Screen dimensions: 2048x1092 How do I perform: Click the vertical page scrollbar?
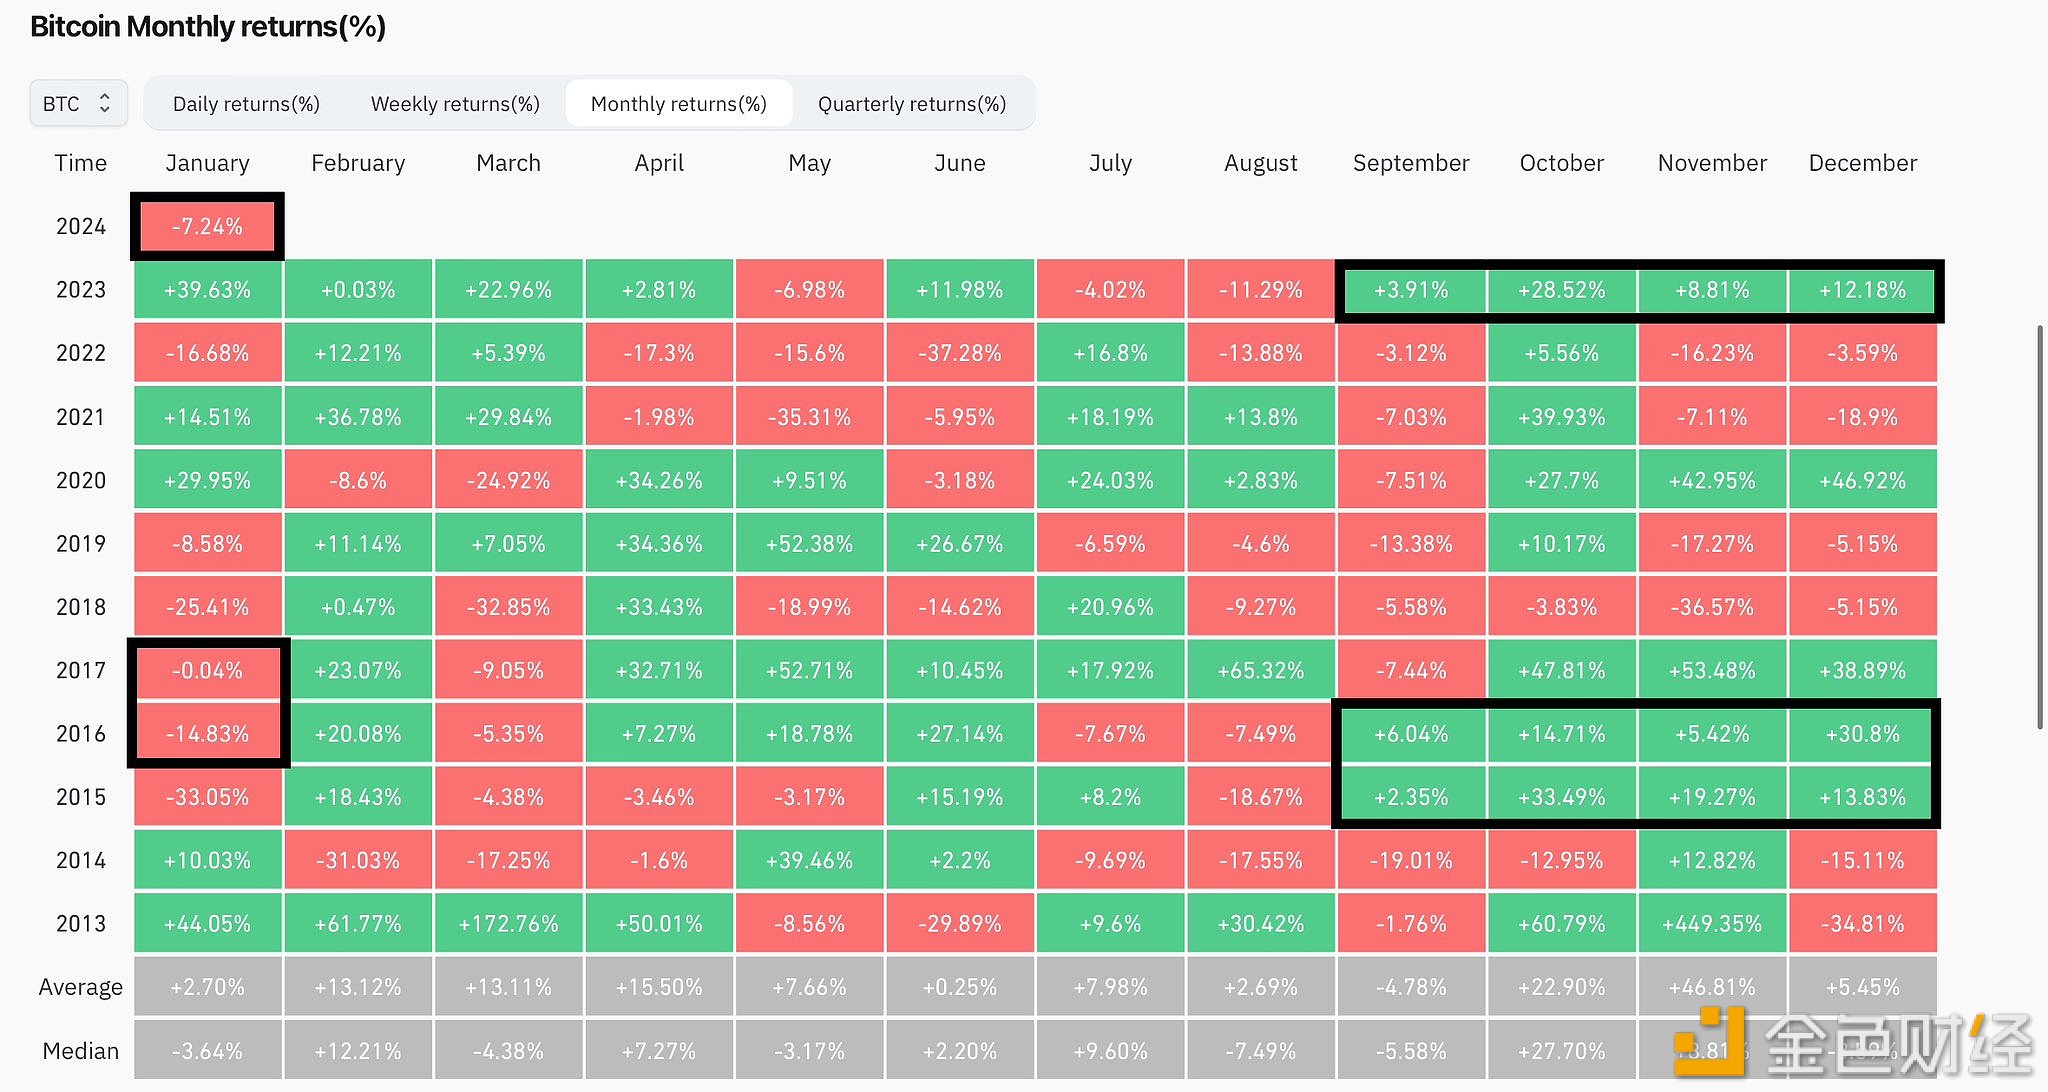2041,526
